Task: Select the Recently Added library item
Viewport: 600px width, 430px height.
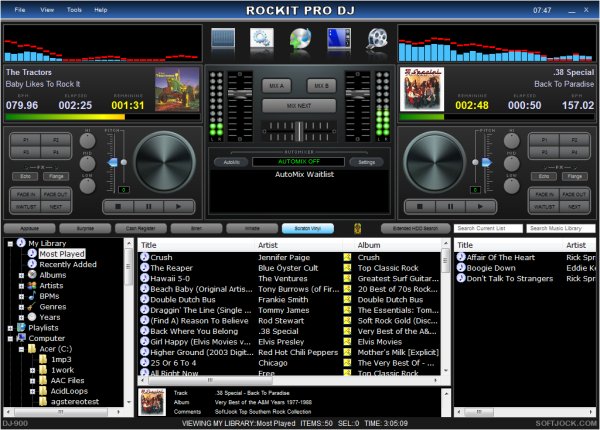Action: click(68, 264)
